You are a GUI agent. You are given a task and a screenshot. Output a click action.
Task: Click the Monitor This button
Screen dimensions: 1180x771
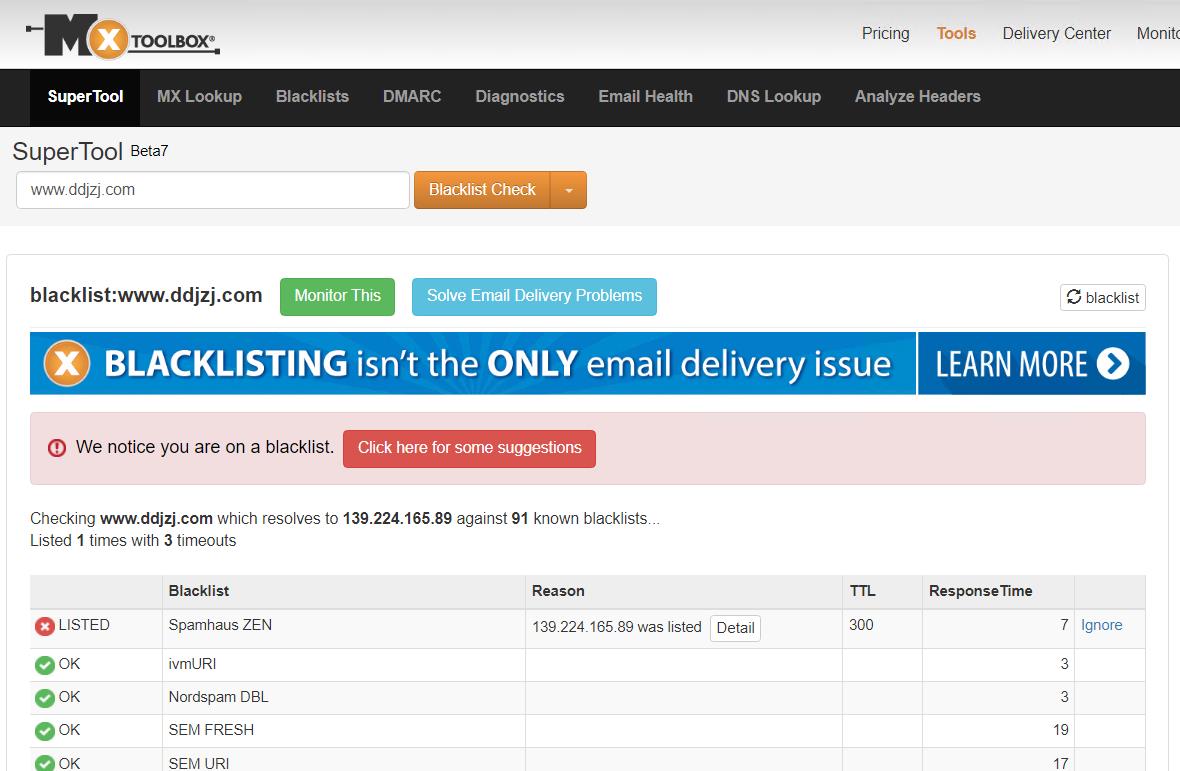(x=337, y=296)
